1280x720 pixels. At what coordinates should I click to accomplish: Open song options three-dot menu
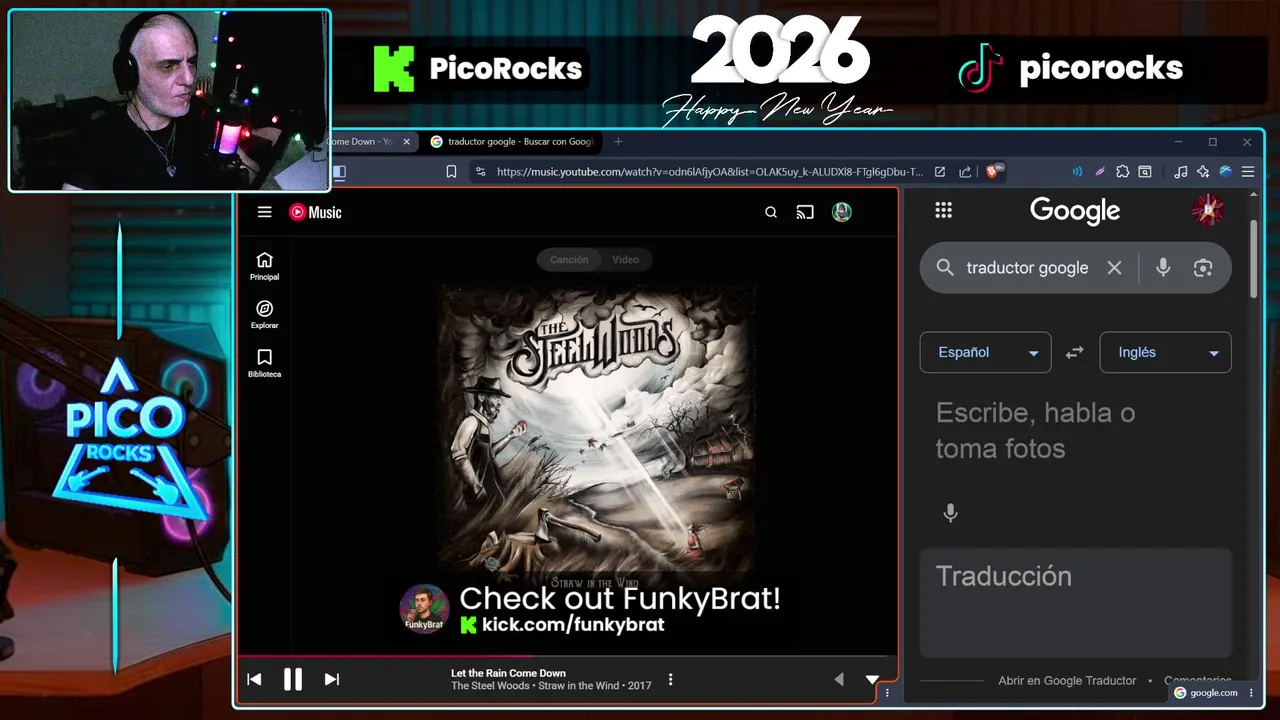click(x=670, y=679)
